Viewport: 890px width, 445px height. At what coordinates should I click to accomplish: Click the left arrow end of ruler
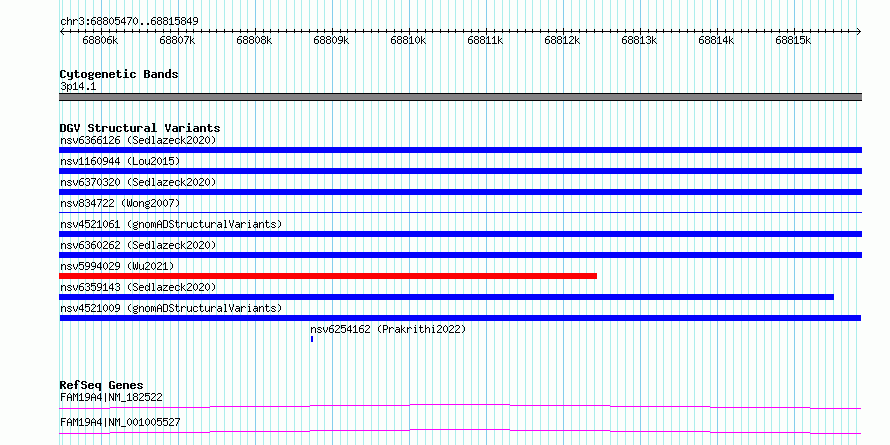point(62,32)
